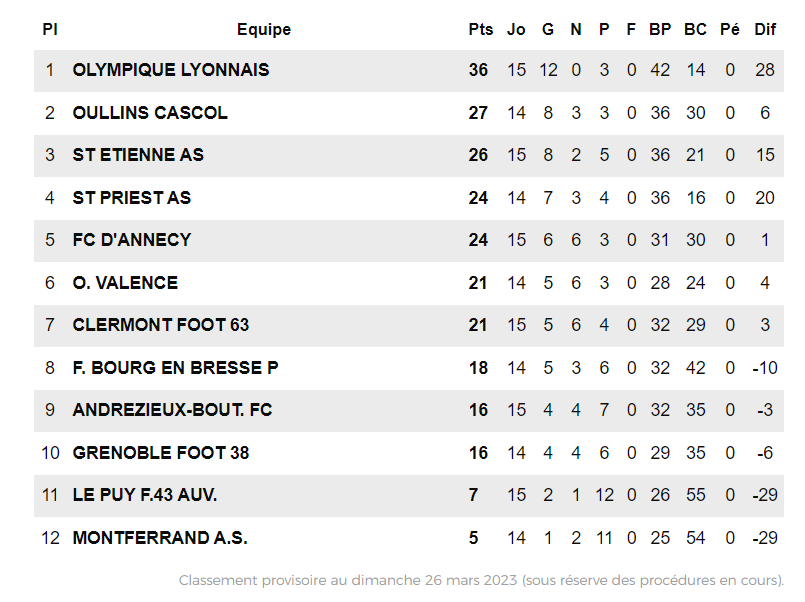Select F. BOURG EN BRESSE P
The image size is (805, 602).
coord(175,368)
